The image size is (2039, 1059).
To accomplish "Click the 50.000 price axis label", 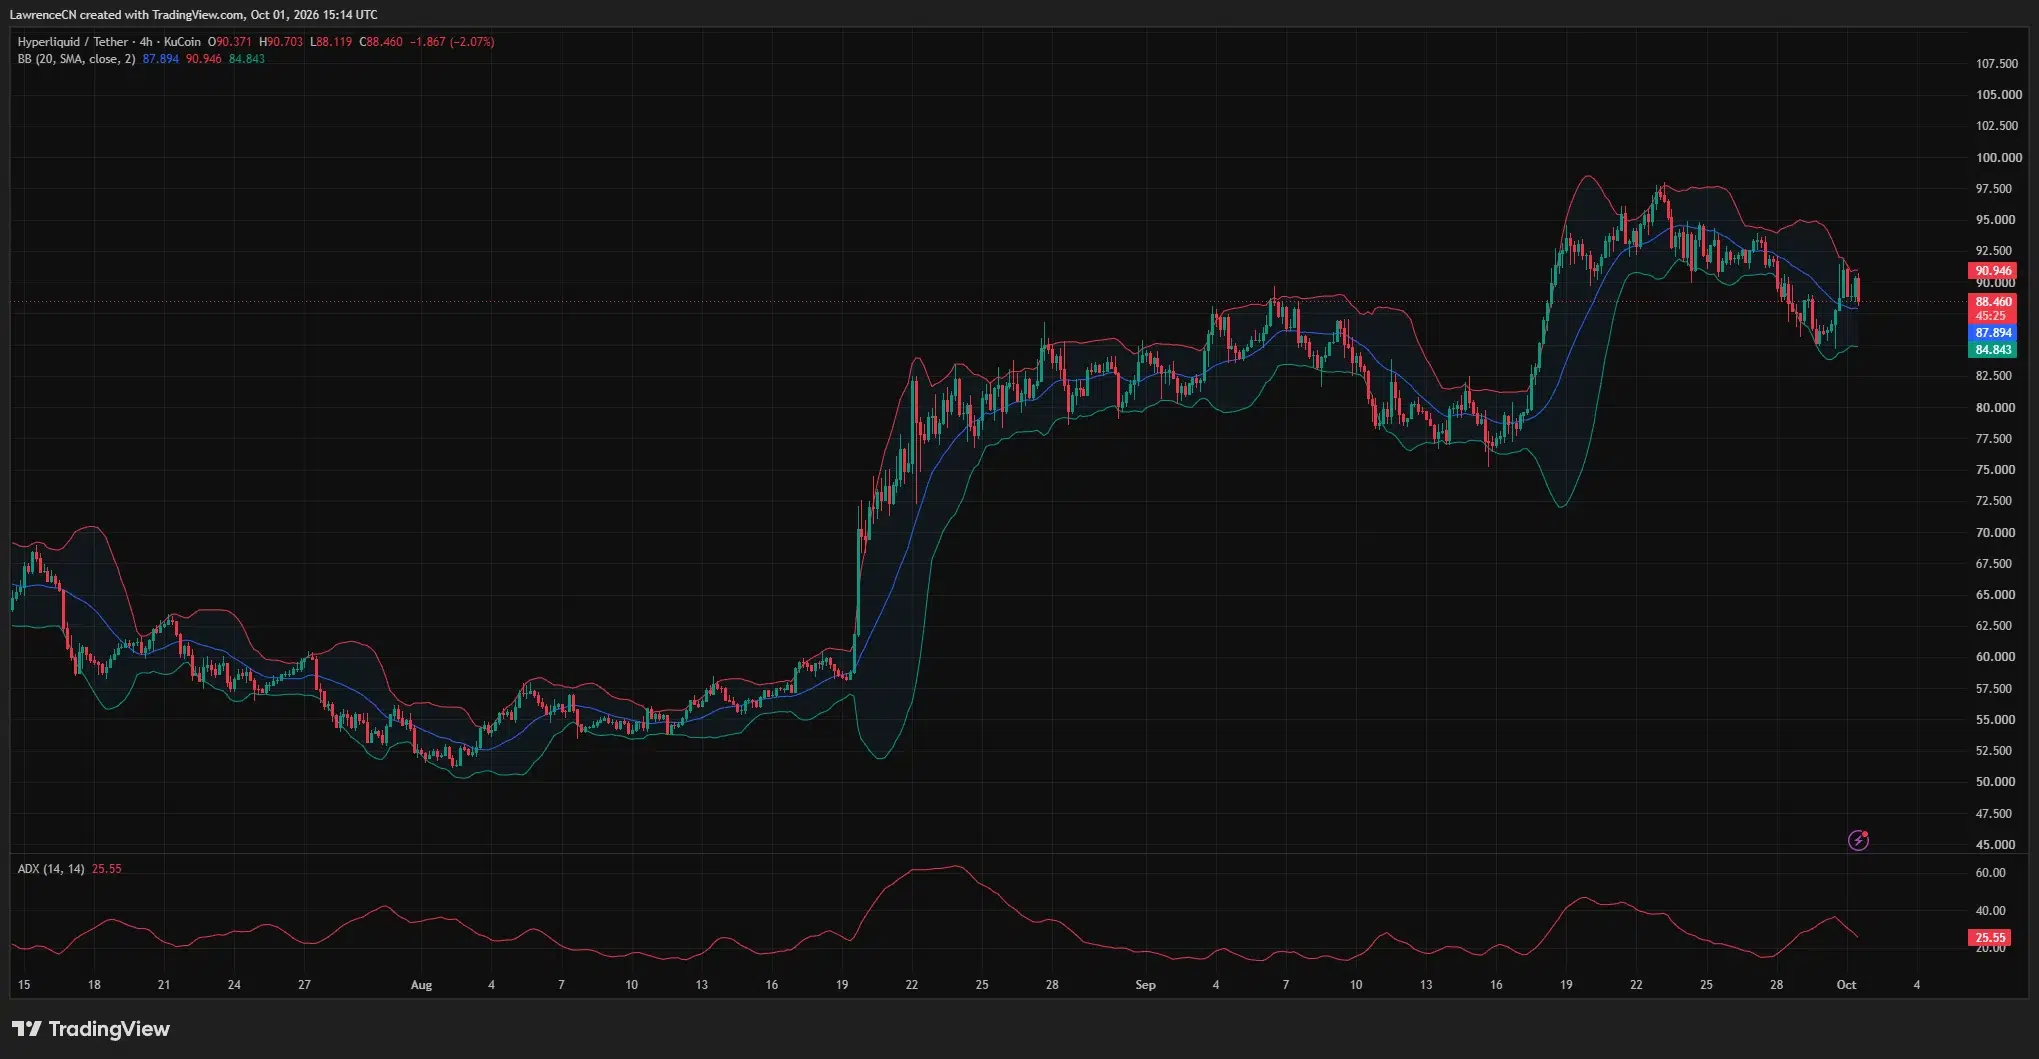I will (1994, 782).
